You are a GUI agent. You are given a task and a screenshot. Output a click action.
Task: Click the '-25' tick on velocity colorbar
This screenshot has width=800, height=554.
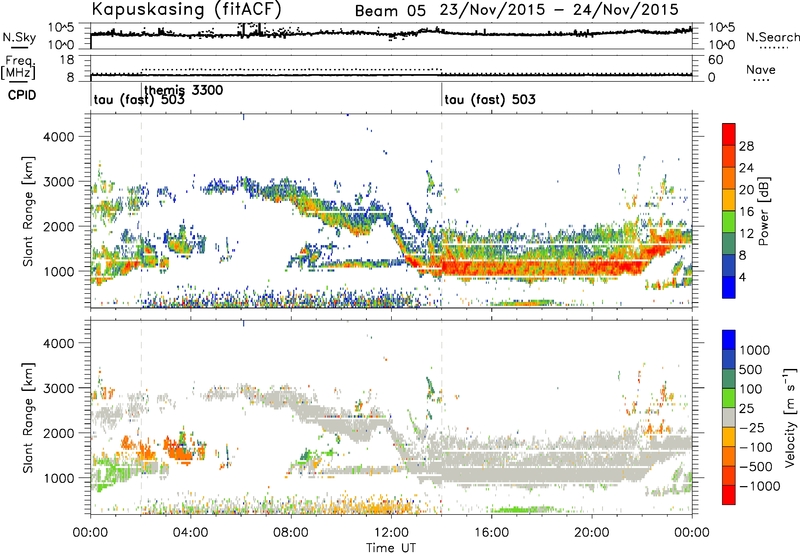pyautogui.click(x=752, y=427)
